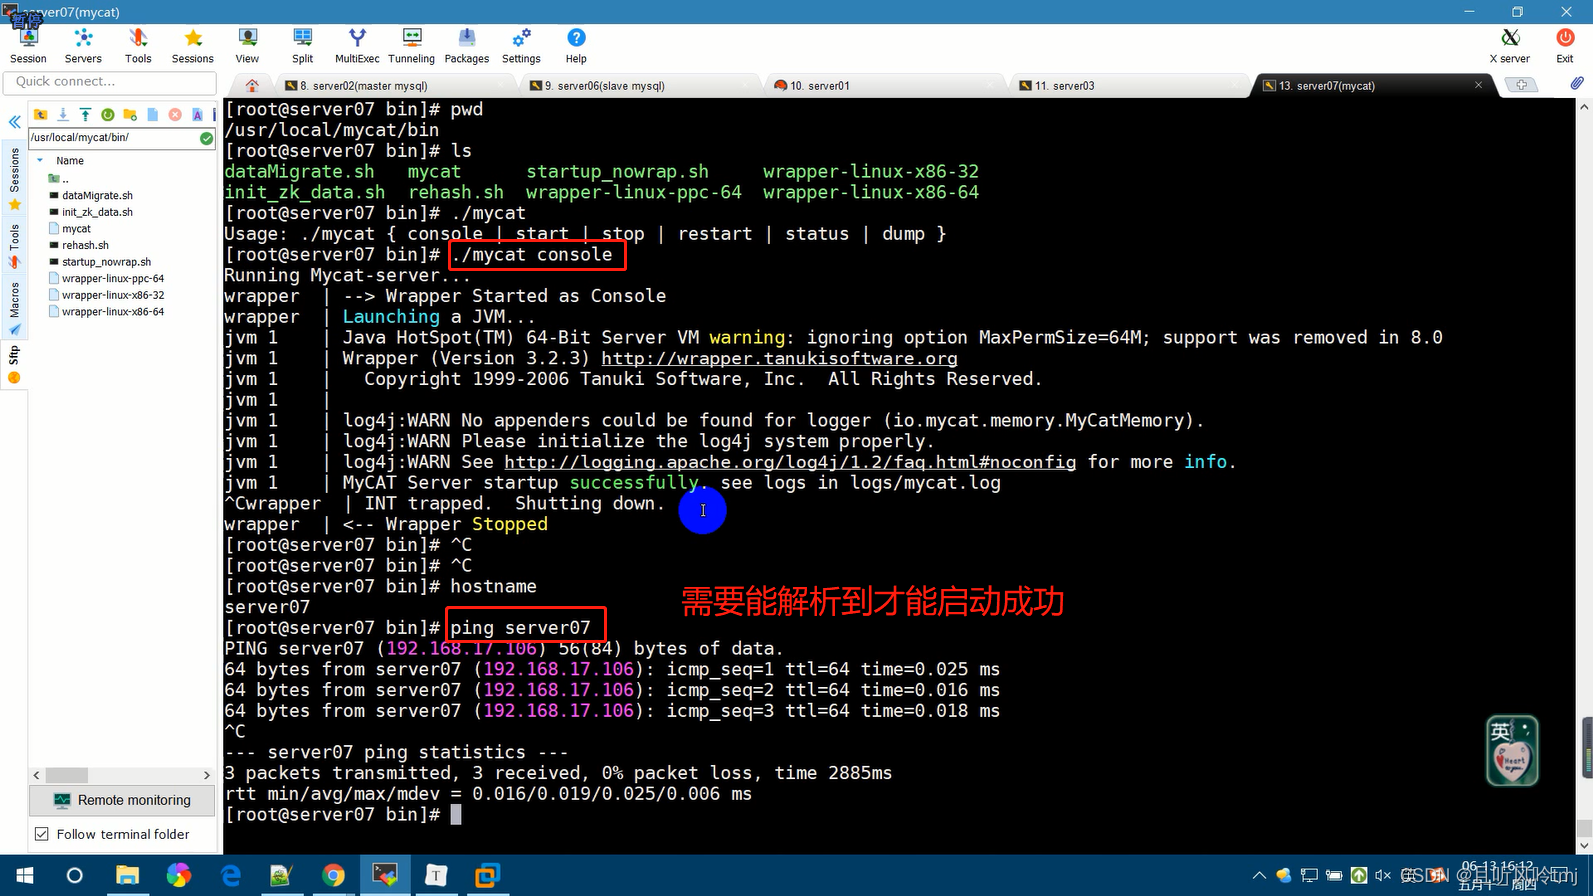Create a new file in SFTP panel

point(153,115)
